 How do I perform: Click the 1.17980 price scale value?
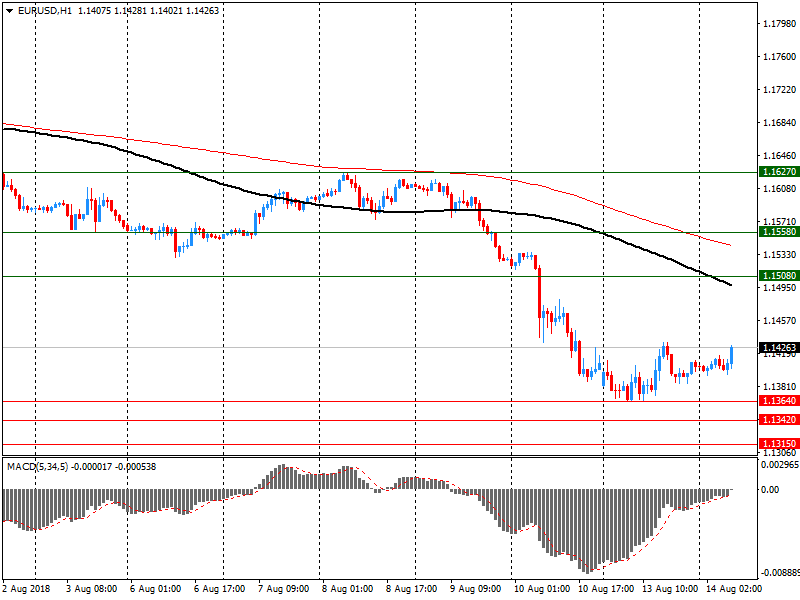[x=780, y=23]
